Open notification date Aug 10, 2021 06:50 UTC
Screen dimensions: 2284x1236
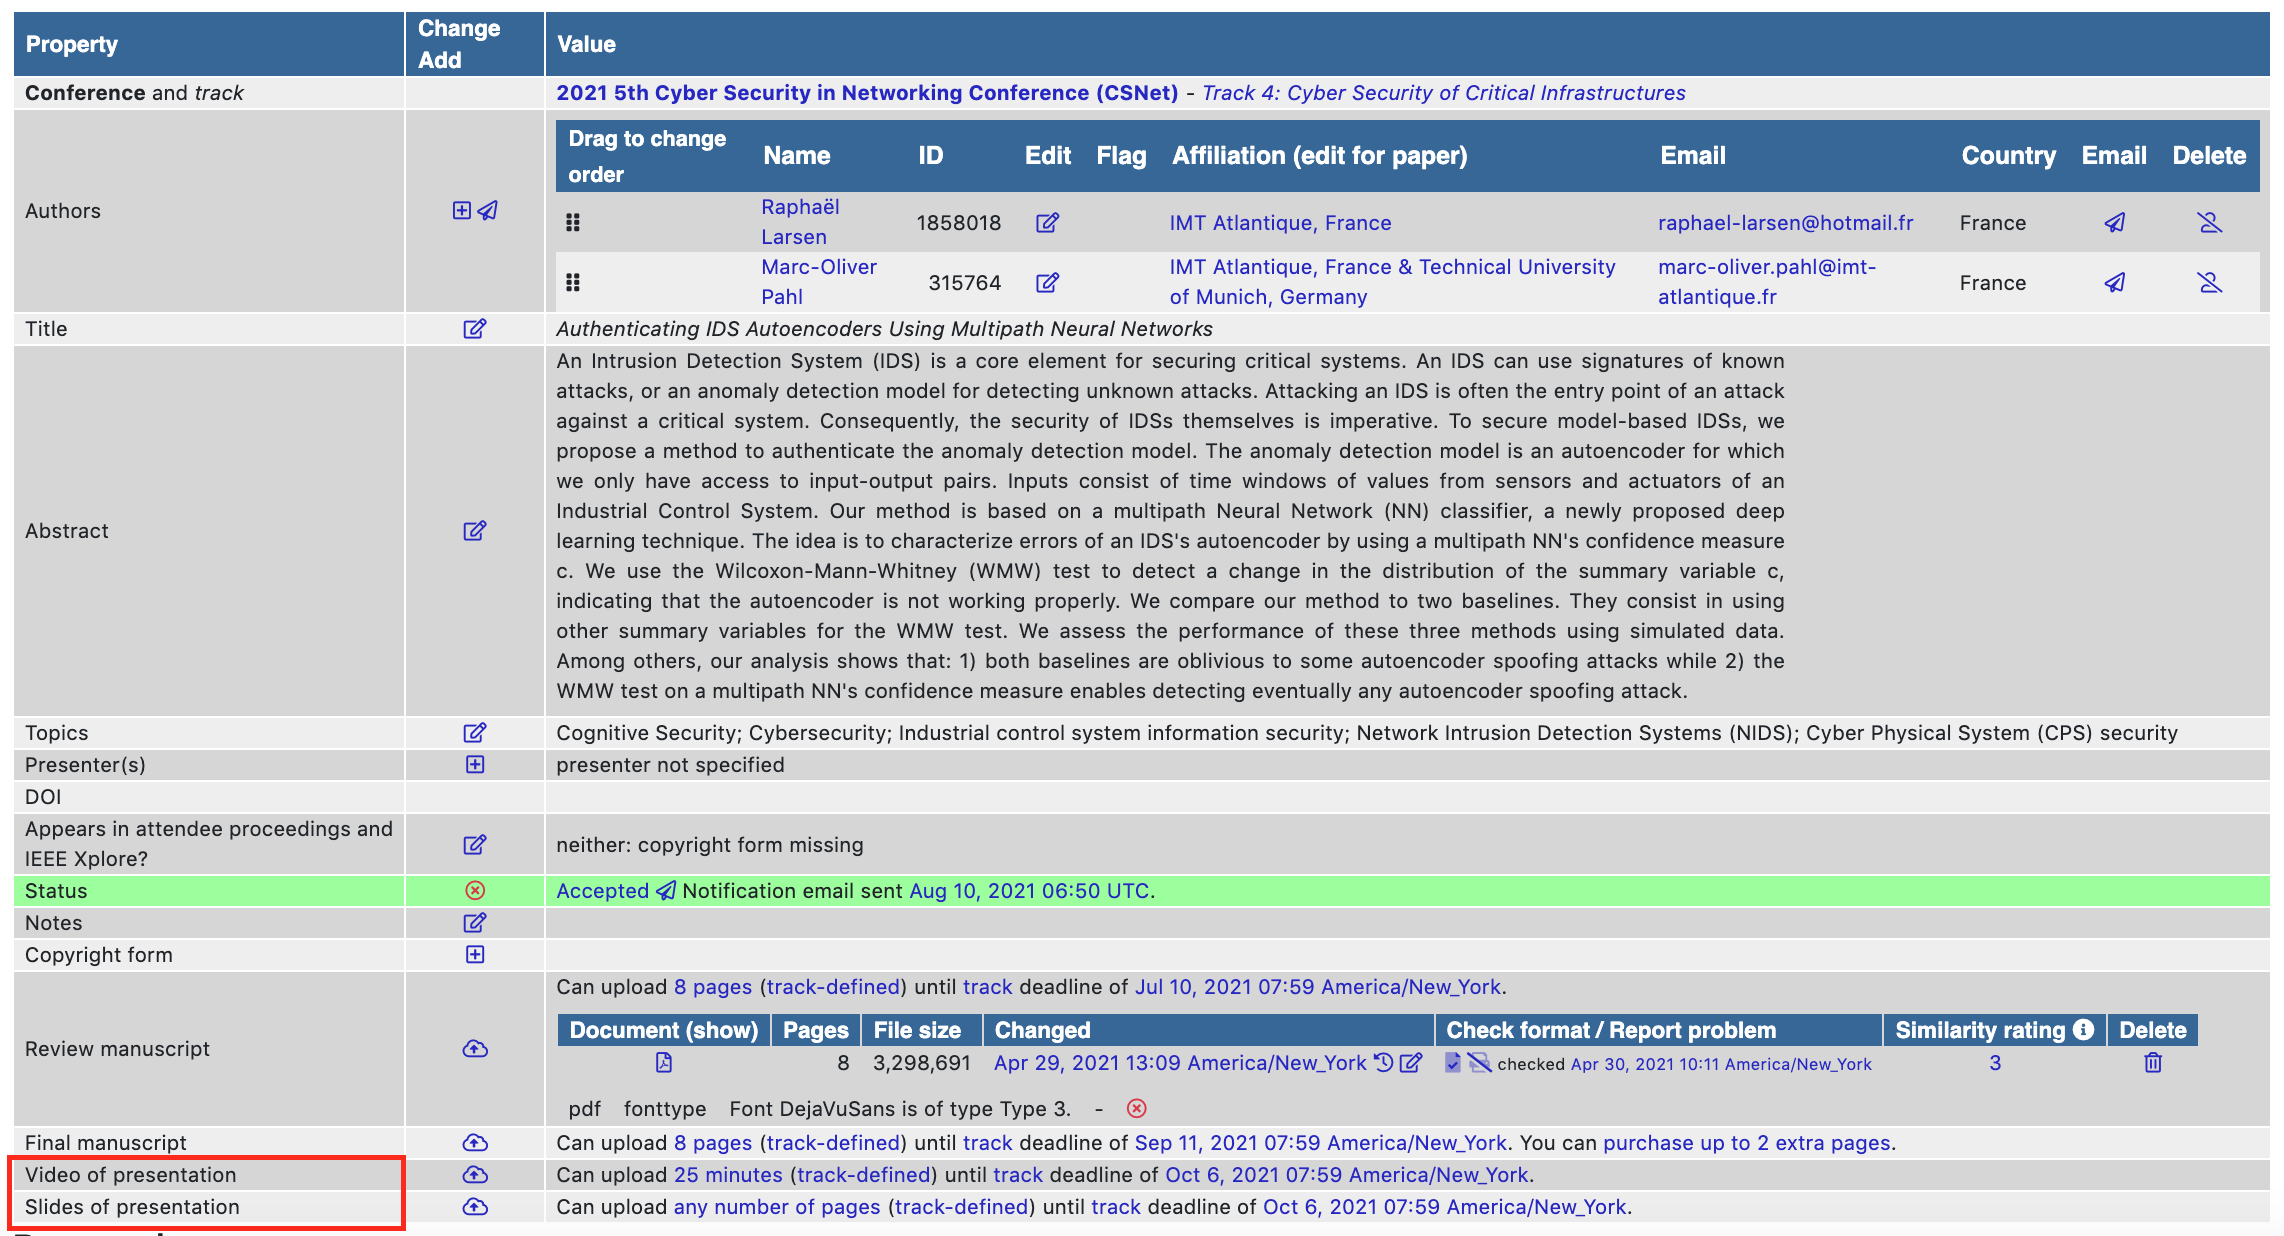pos(1029,890)
